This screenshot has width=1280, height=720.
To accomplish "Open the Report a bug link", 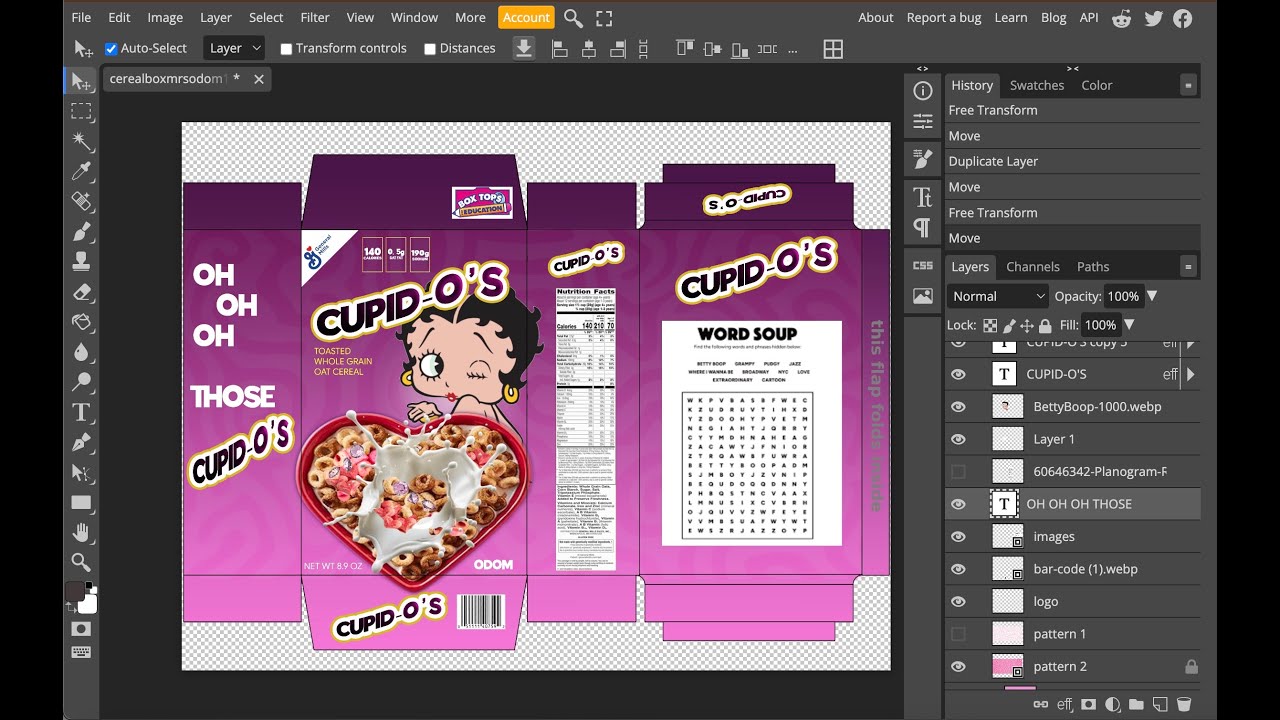I will point(944,17).
